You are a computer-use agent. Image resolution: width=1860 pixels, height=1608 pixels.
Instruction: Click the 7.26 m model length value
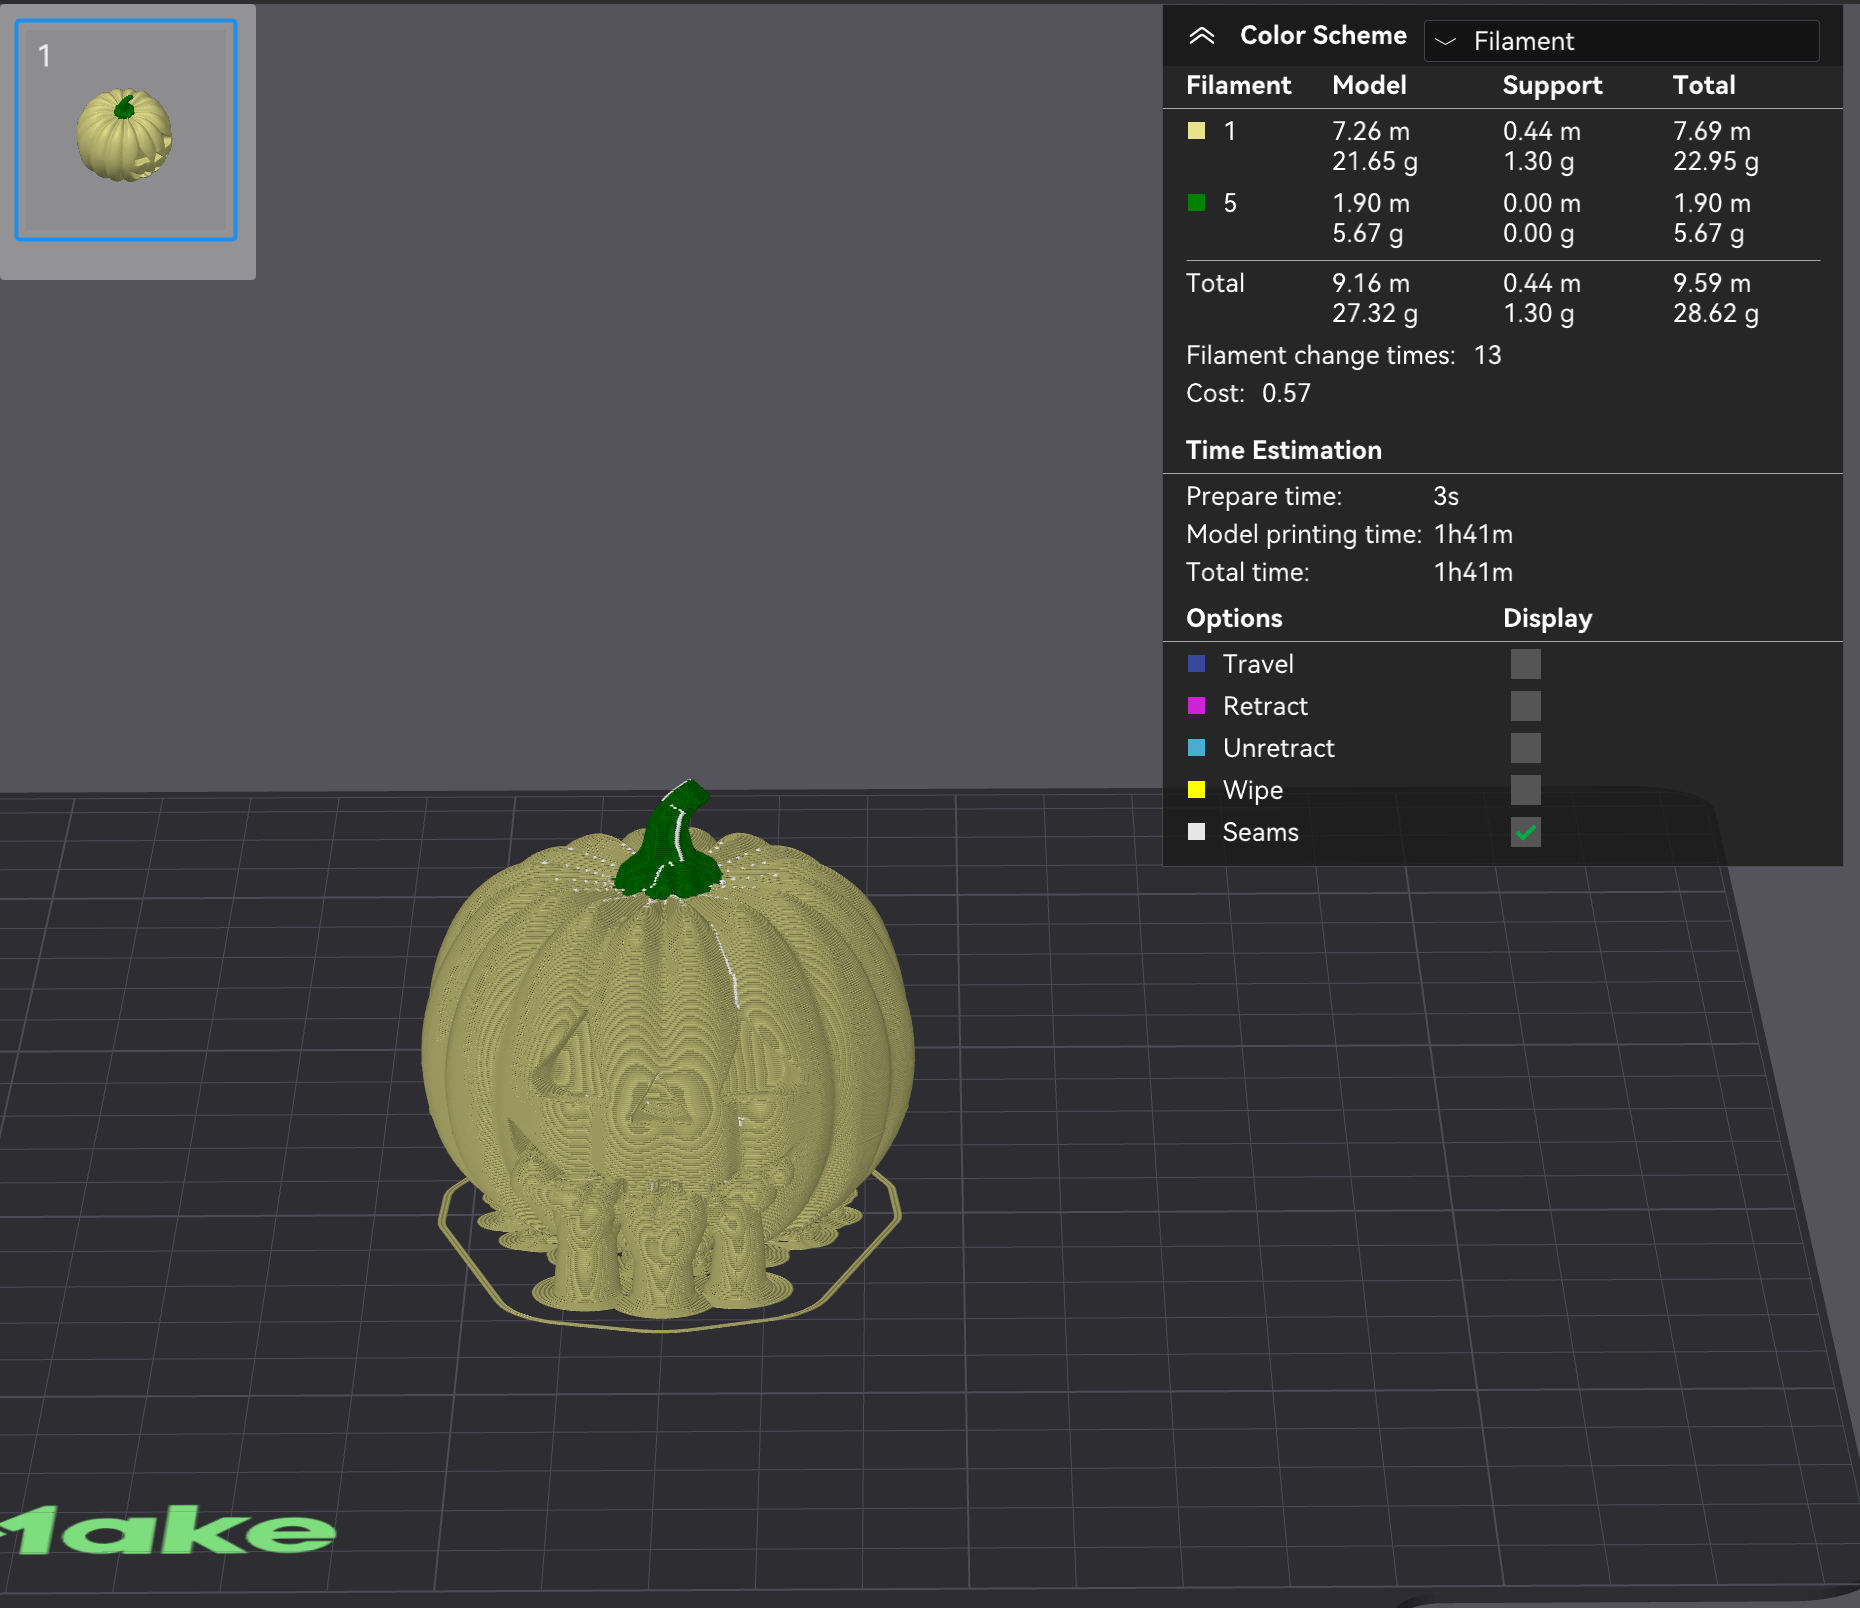pyautogui.click(x=1370, y=131)
